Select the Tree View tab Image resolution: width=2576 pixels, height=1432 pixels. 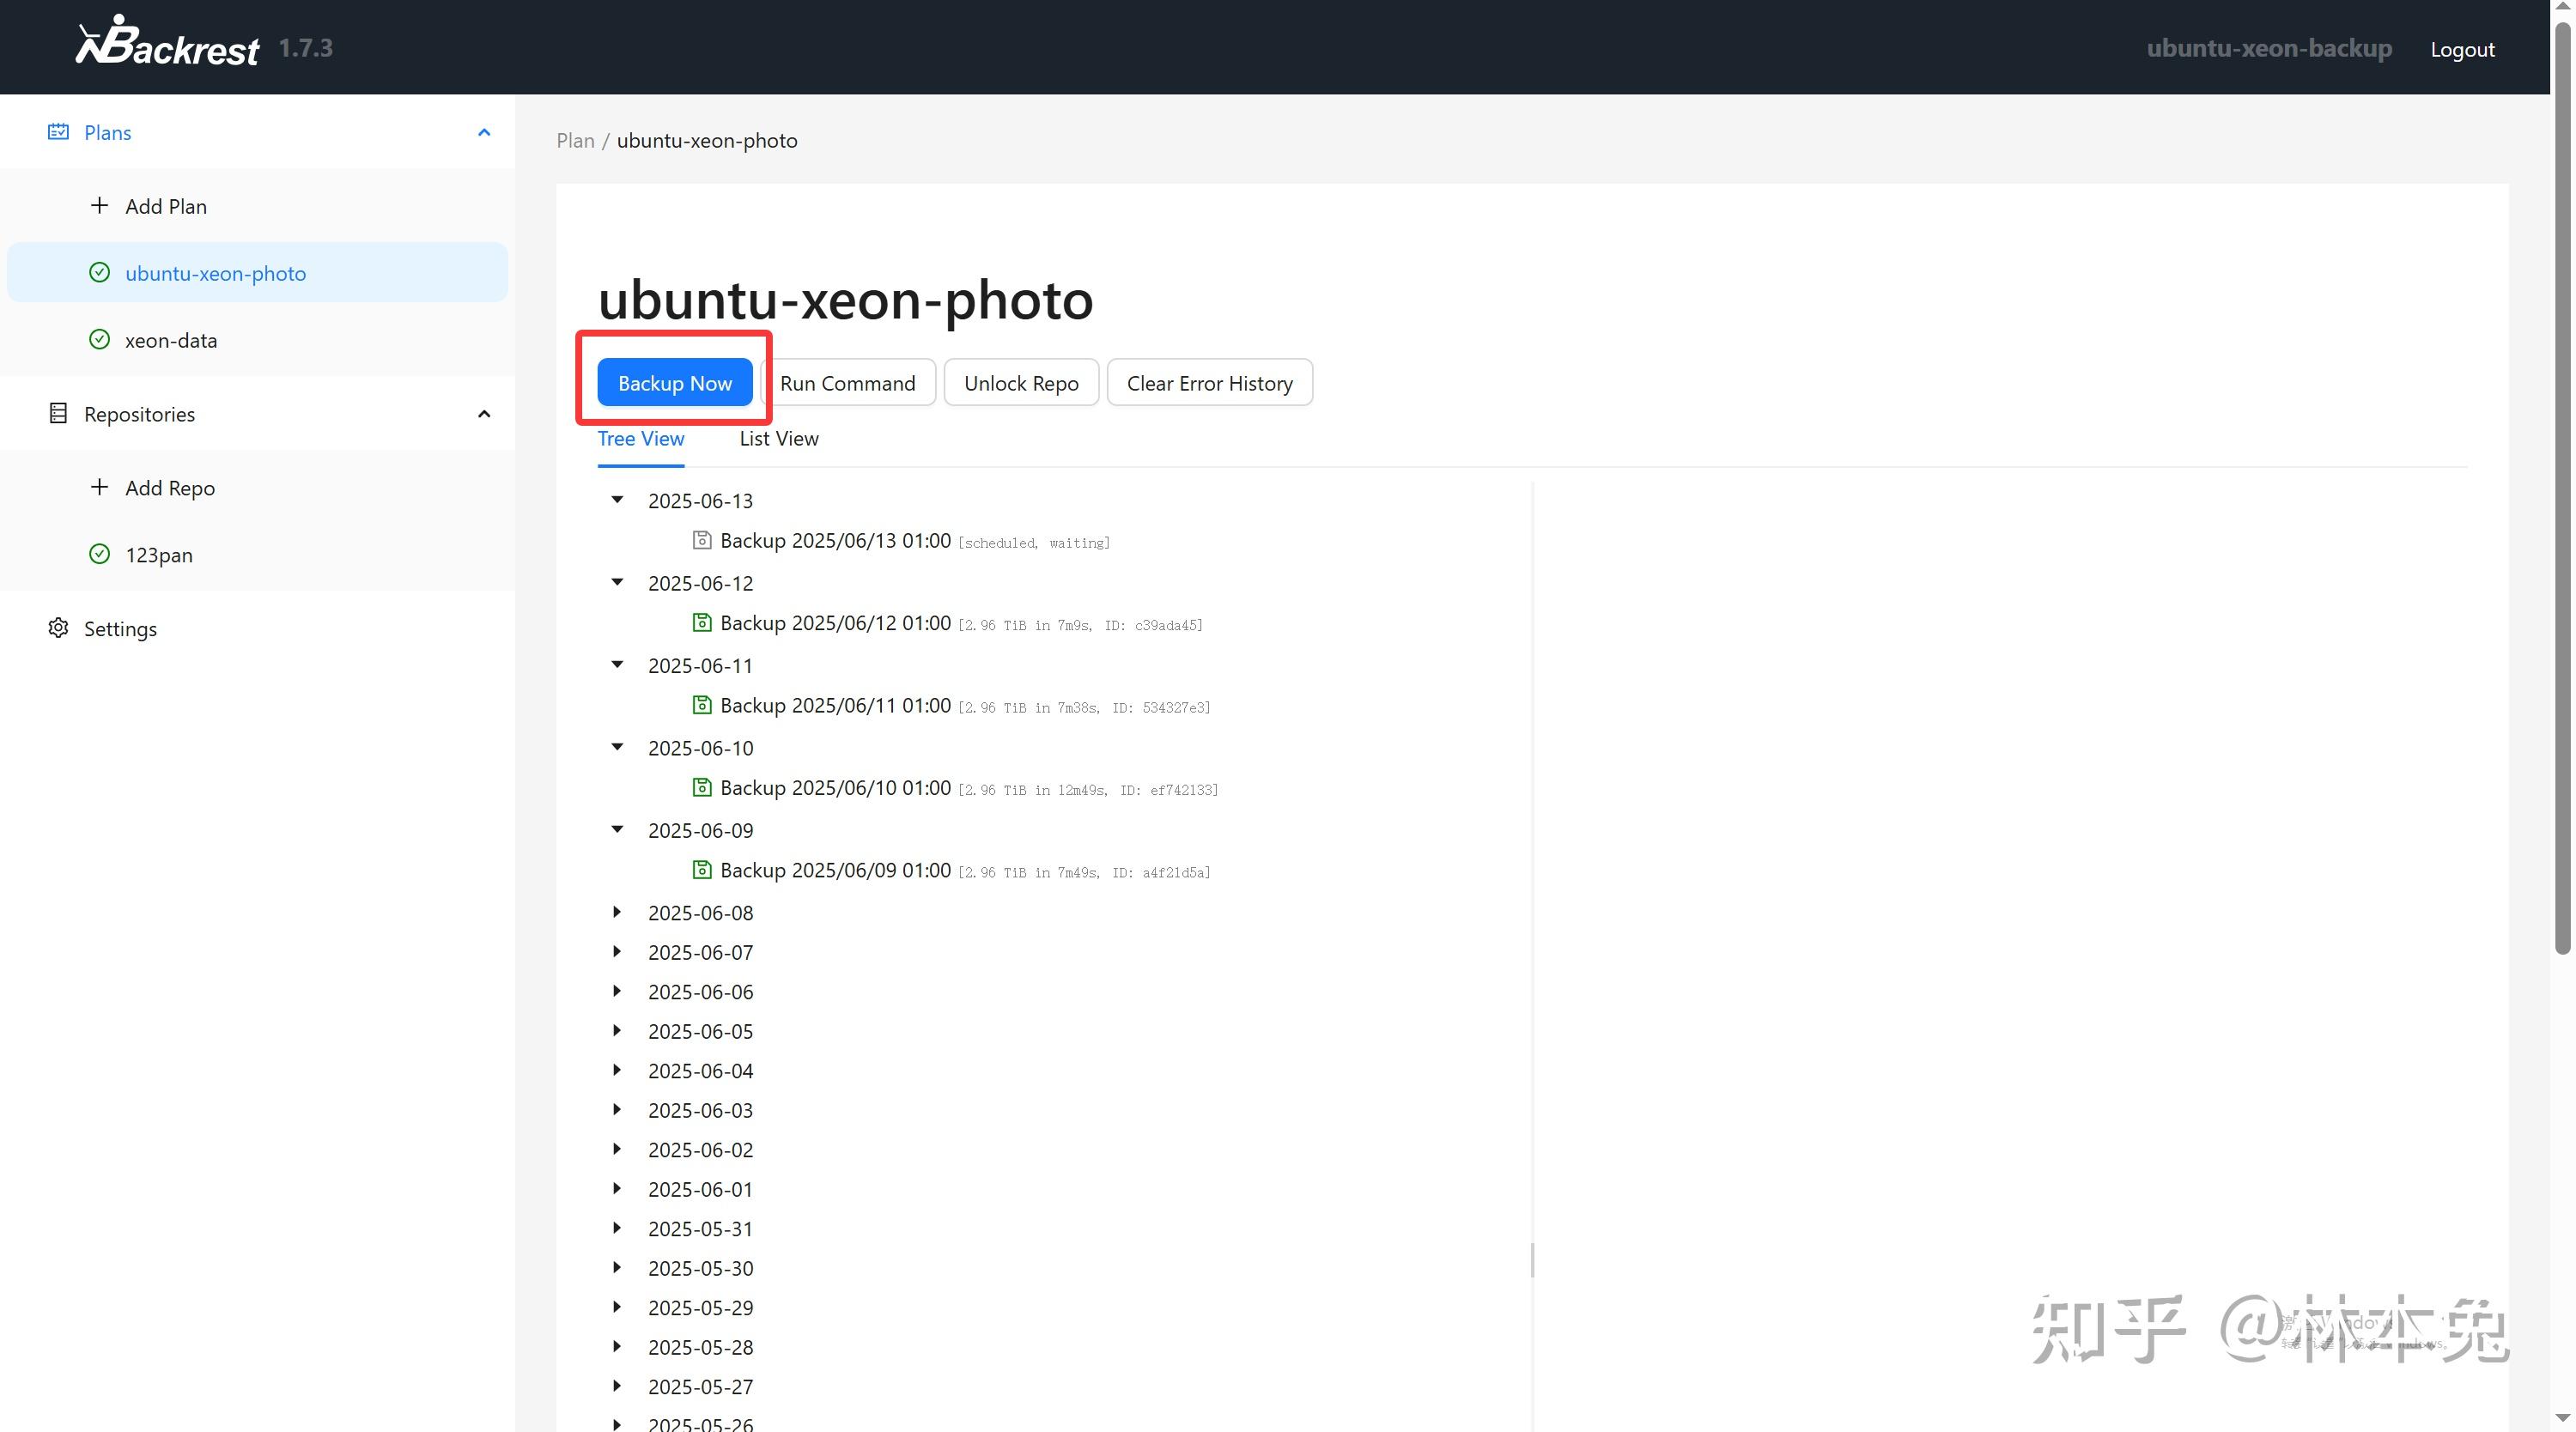640,438
